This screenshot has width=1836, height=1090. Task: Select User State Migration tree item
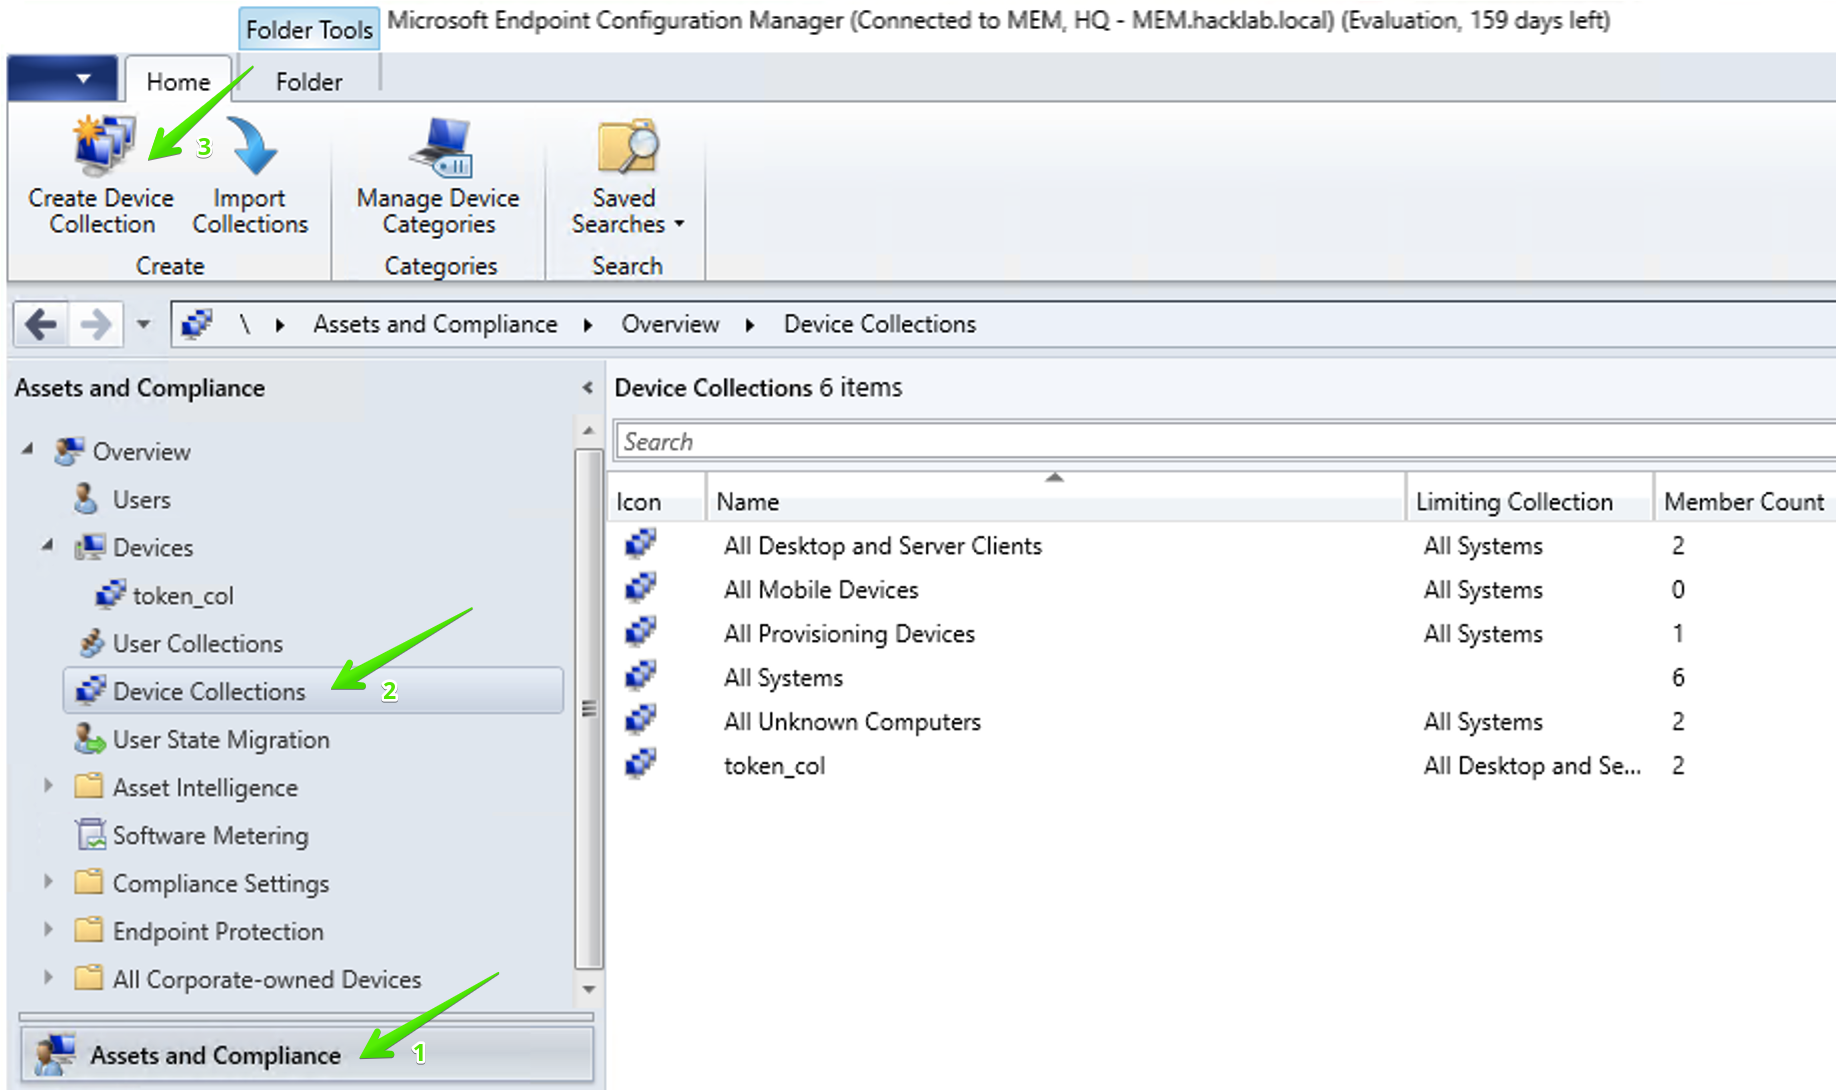coord(221,739)
